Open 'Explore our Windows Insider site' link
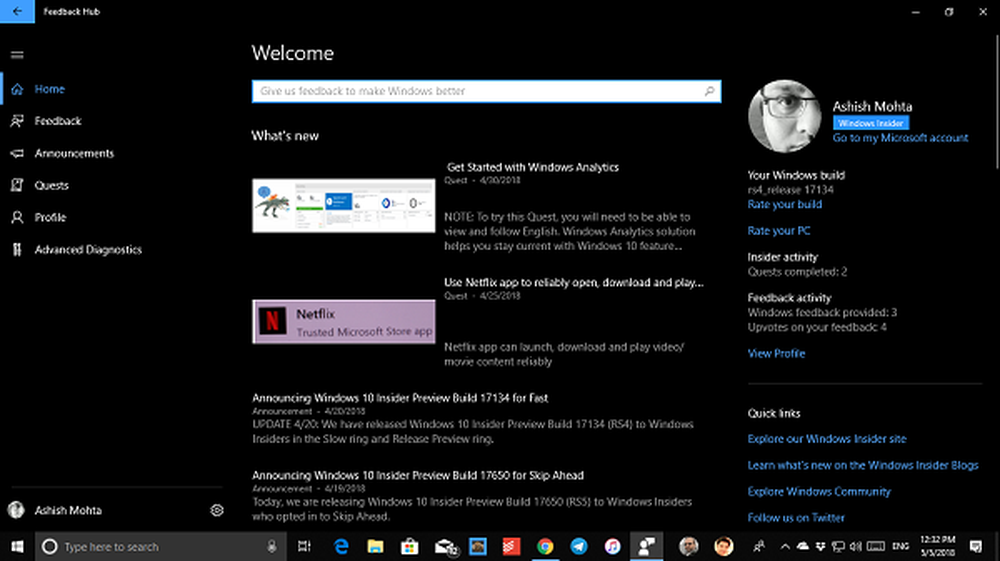This screenshot has height=561, width=1000. [827, 439]
